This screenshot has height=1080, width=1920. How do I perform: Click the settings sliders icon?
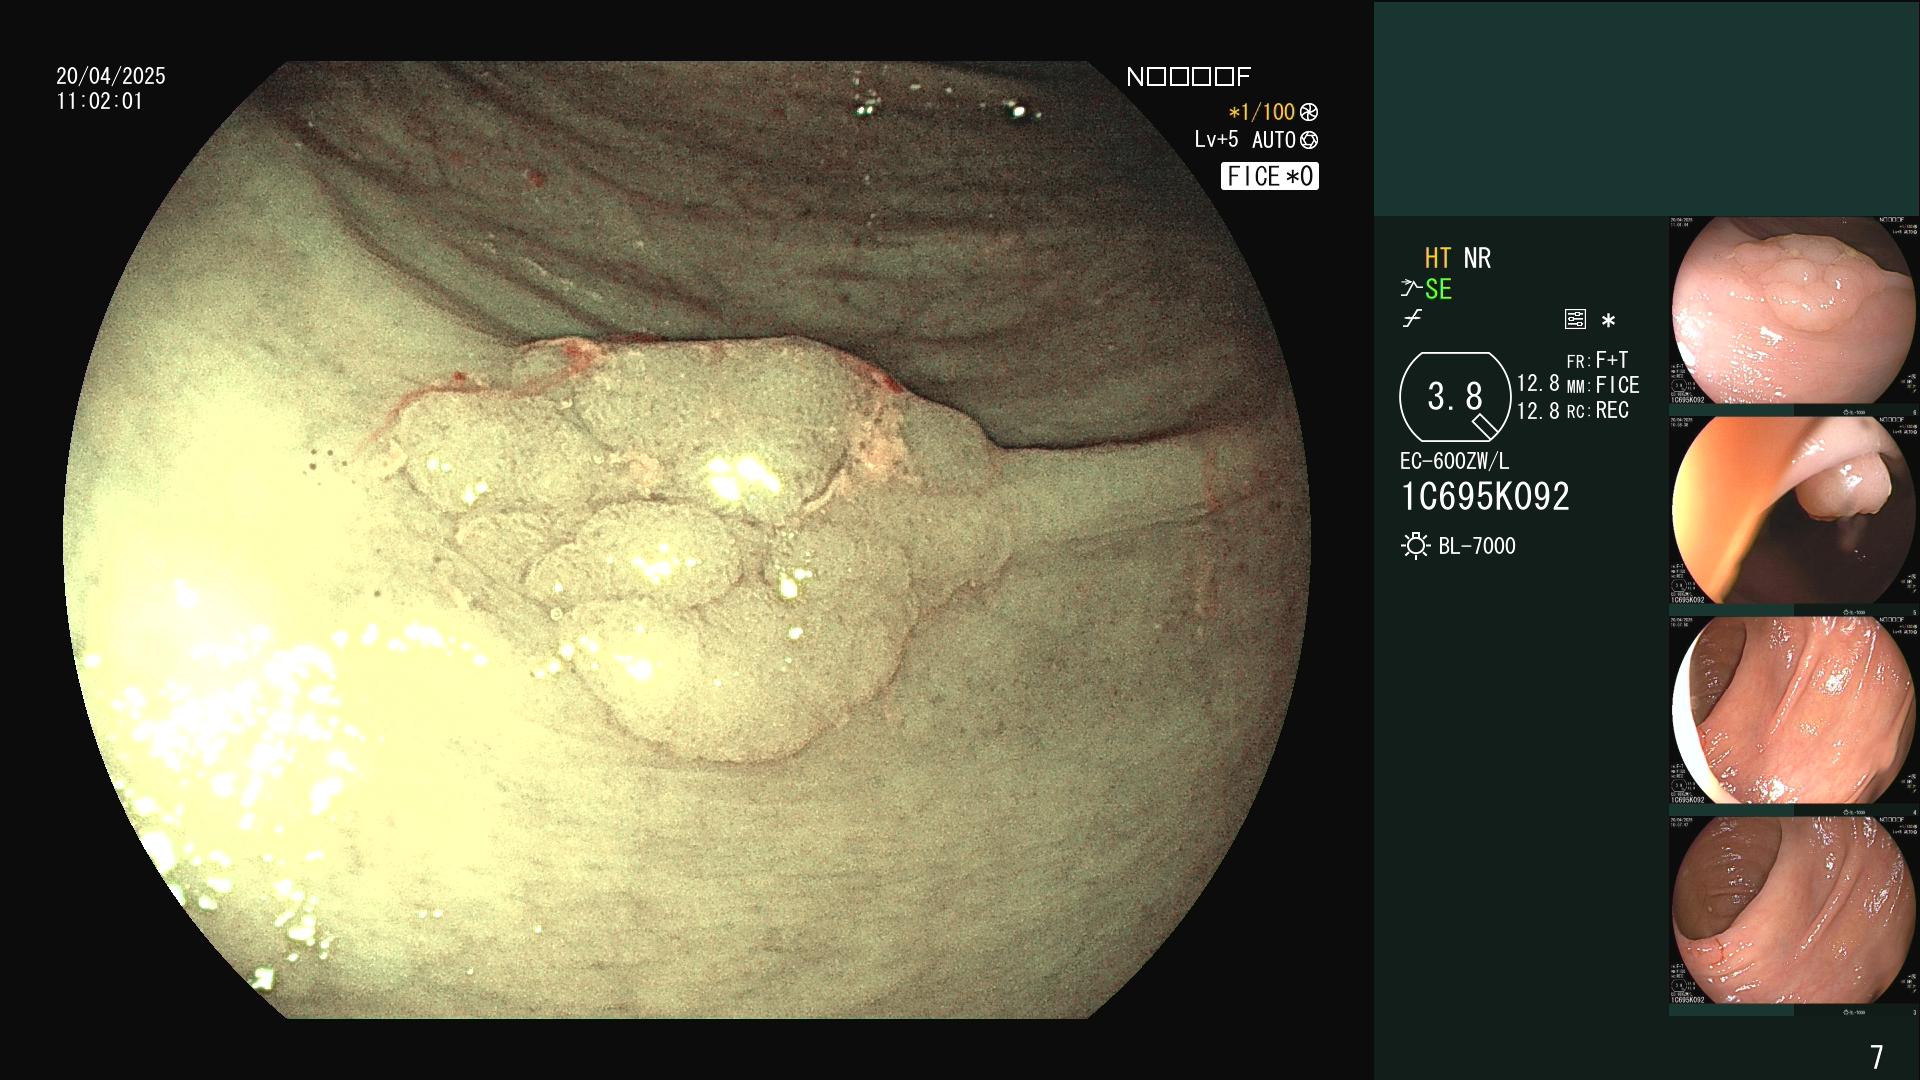pyautogui.click(x=1575, y=320)
